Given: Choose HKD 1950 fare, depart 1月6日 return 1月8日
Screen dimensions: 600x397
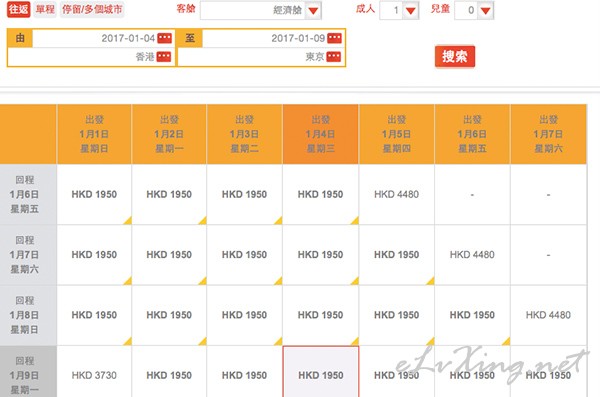Looking at the screenshot, I should click(473, 315).
